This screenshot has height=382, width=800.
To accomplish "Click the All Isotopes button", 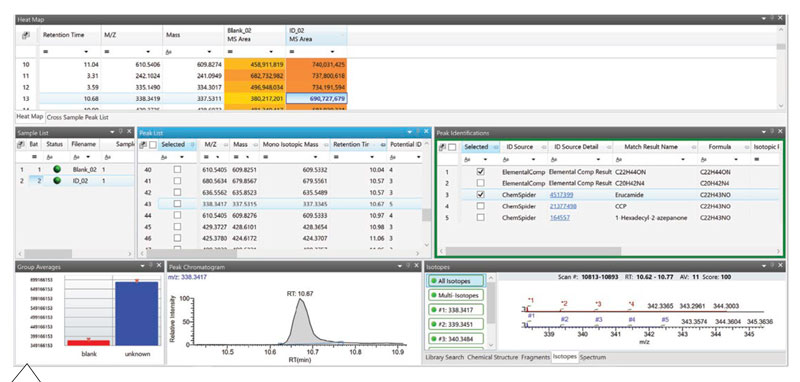I will [x=455, y=281].
